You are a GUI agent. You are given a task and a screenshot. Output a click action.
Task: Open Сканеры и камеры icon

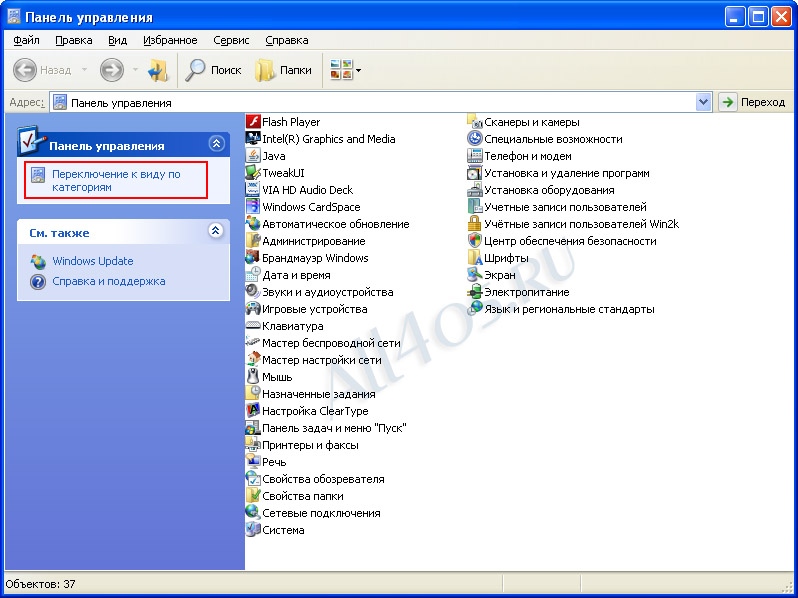pyautogui.click(x=475, y=122)
